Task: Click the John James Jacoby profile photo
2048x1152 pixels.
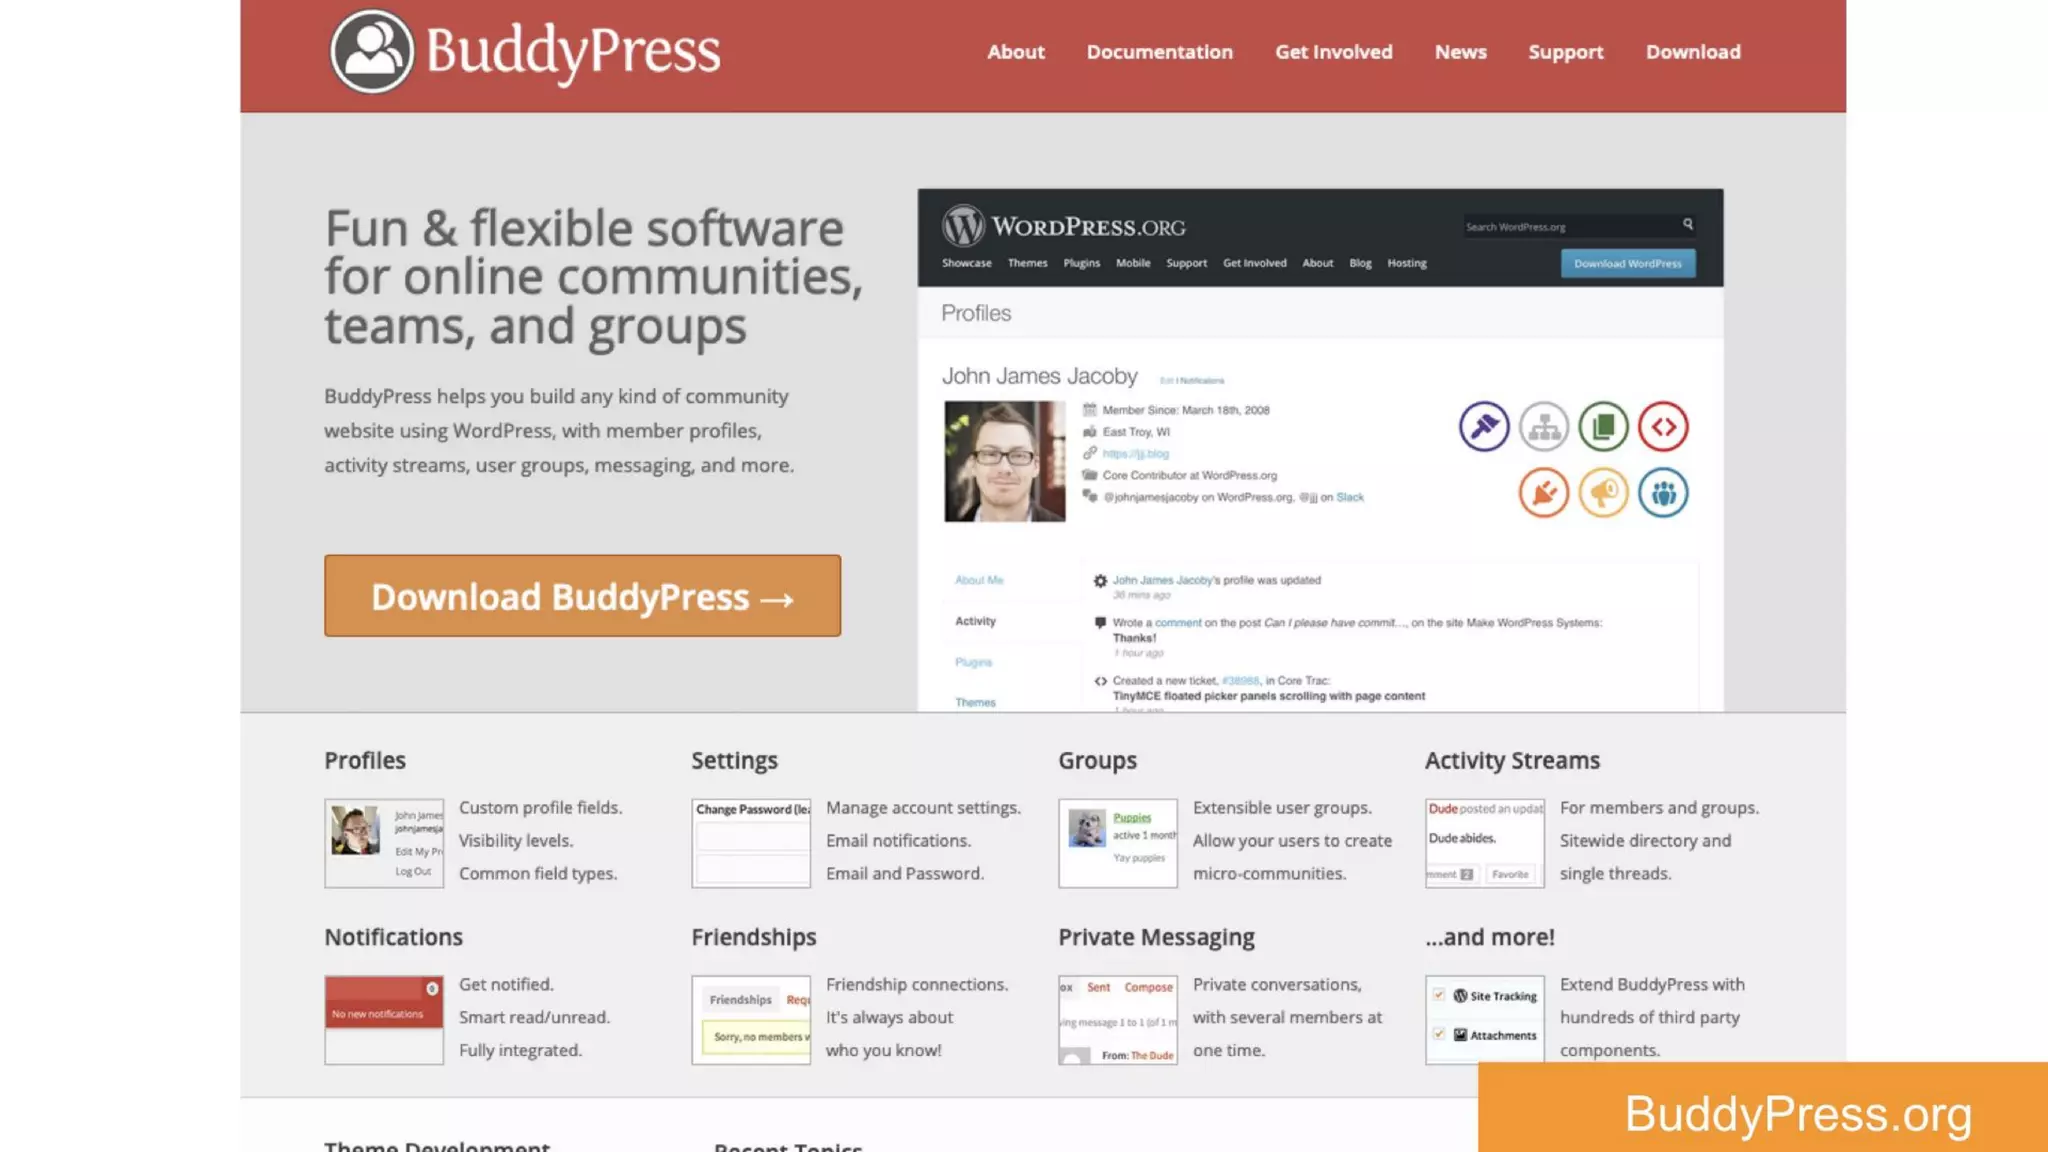Action: tap(1004, 461)
